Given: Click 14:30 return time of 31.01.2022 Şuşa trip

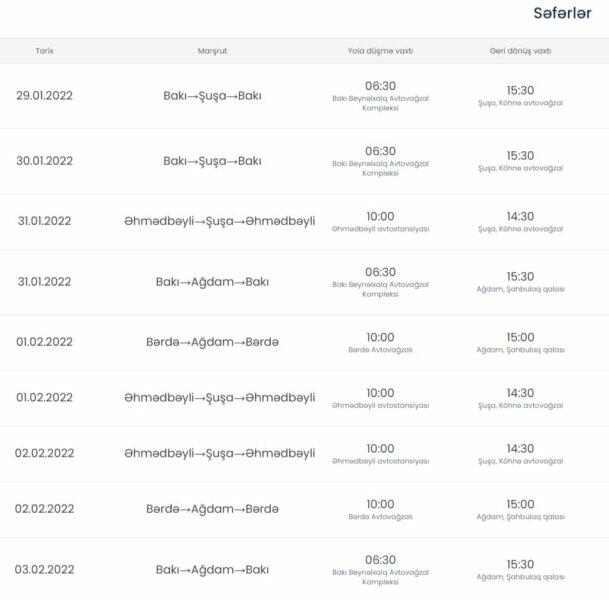Looking at the screenshot, I should 520,216.
